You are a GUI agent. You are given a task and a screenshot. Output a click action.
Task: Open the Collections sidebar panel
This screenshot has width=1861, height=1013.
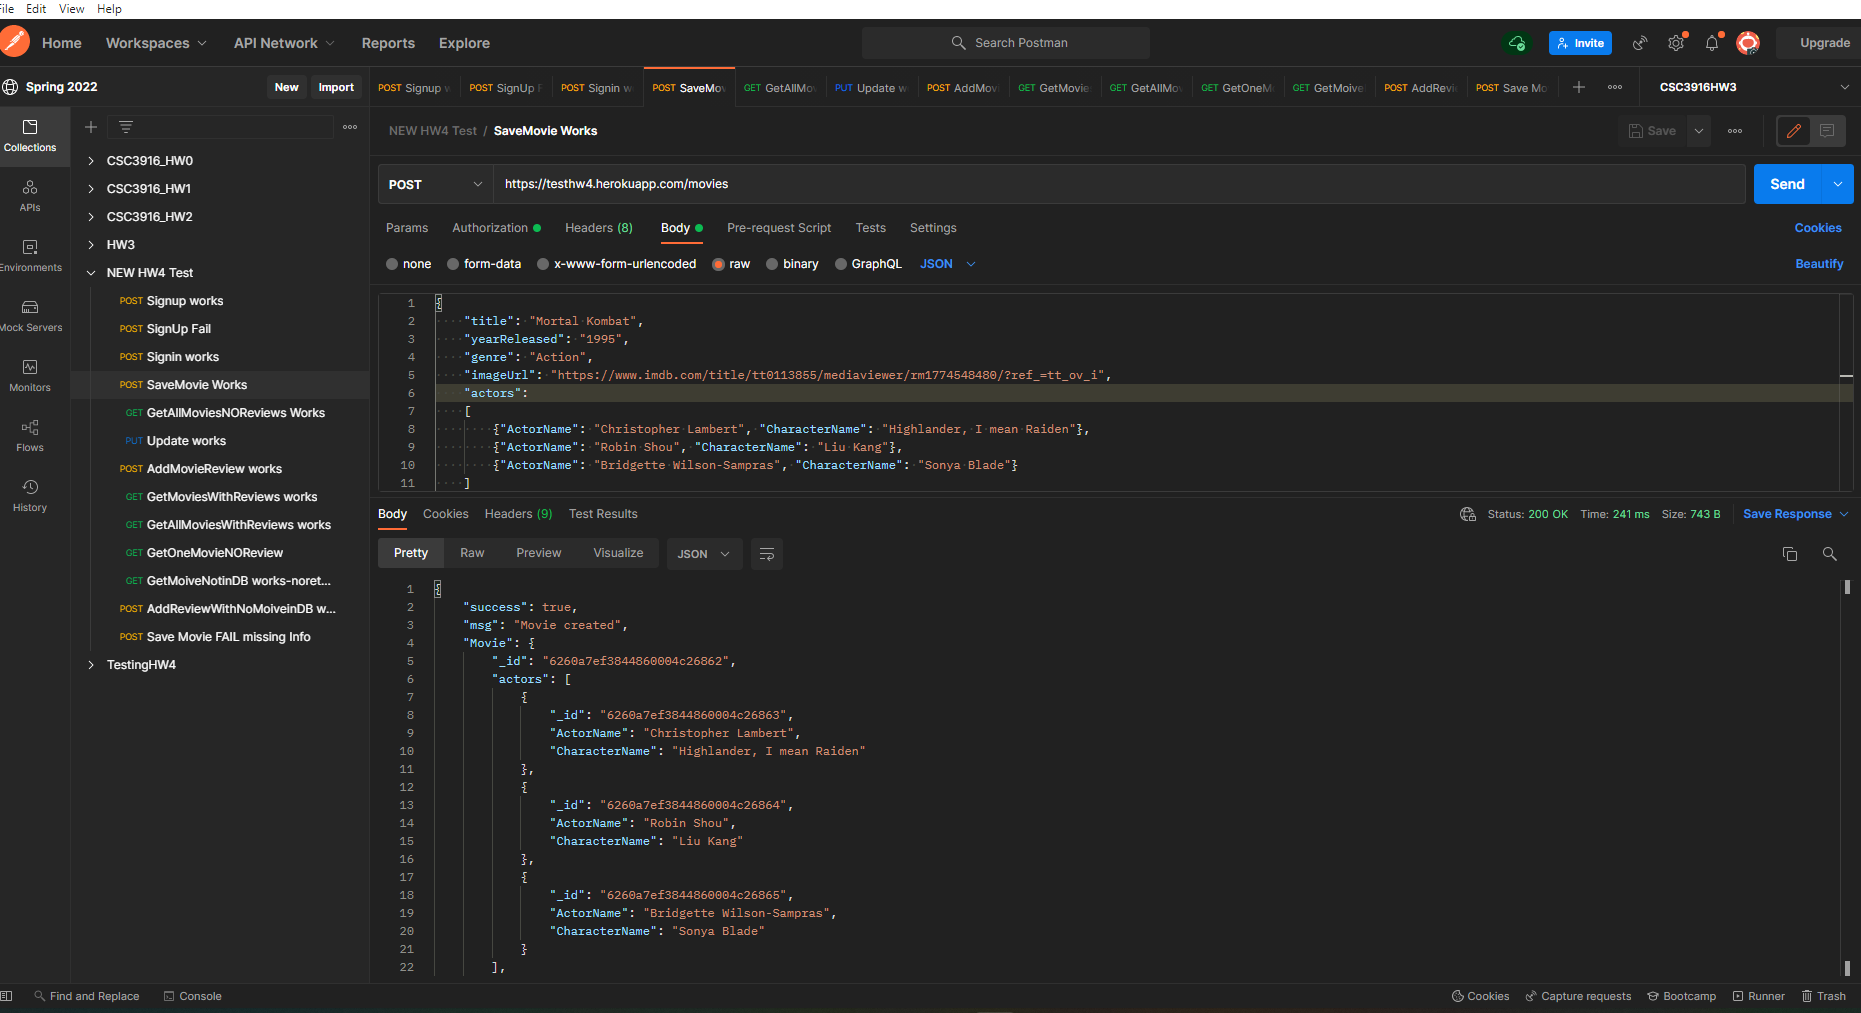click(x=31, y=136)
